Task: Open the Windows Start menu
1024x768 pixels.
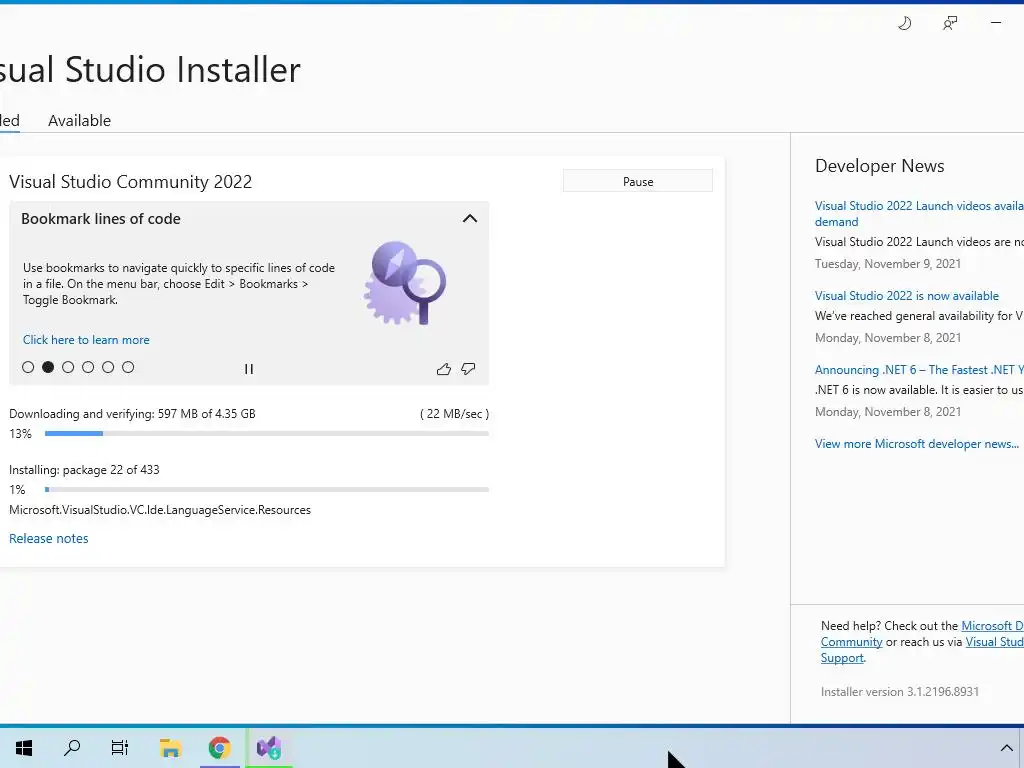Action: [x=24, y=748]
